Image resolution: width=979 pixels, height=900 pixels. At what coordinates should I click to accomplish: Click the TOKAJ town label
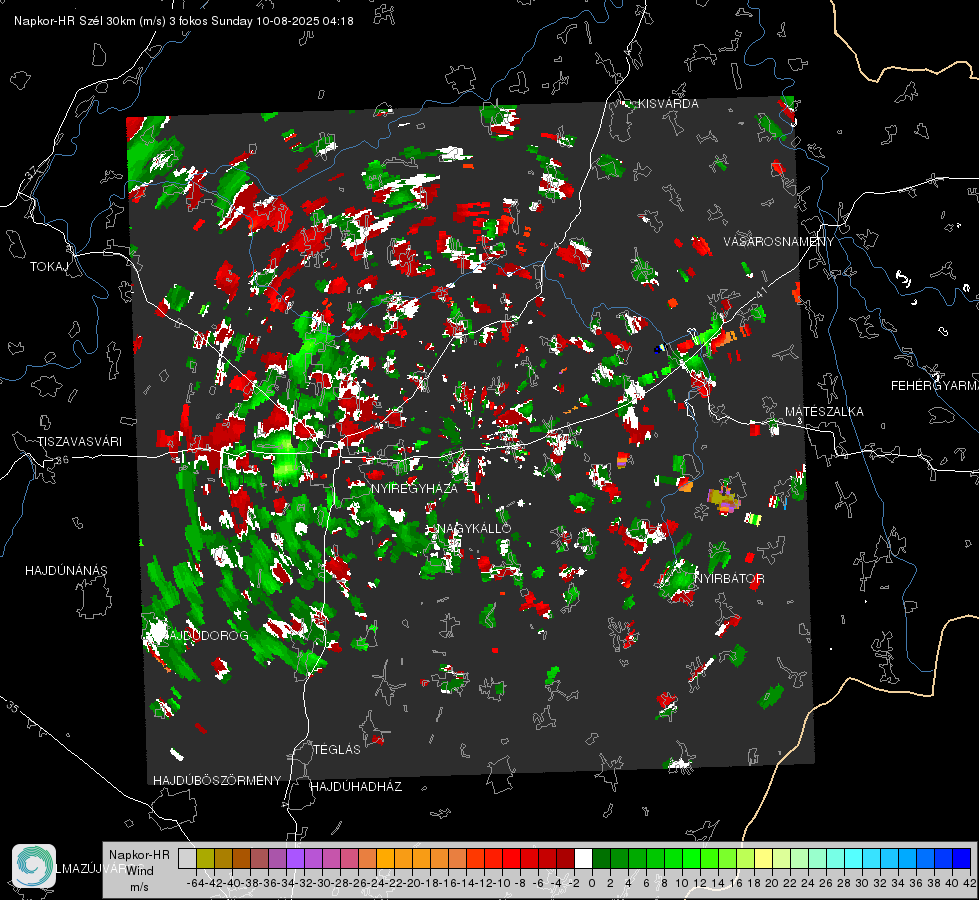pyautogui.click(x=49, y=267)
